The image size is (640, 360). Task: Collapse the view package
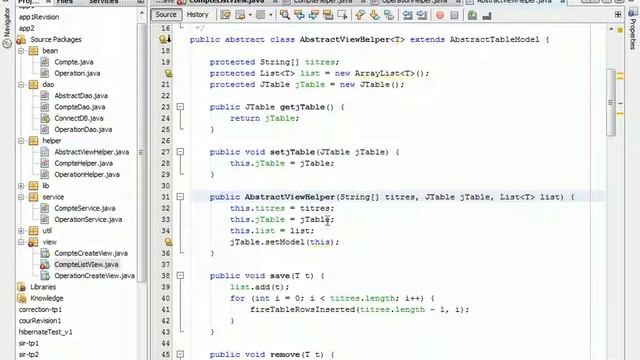coord(21,242)
